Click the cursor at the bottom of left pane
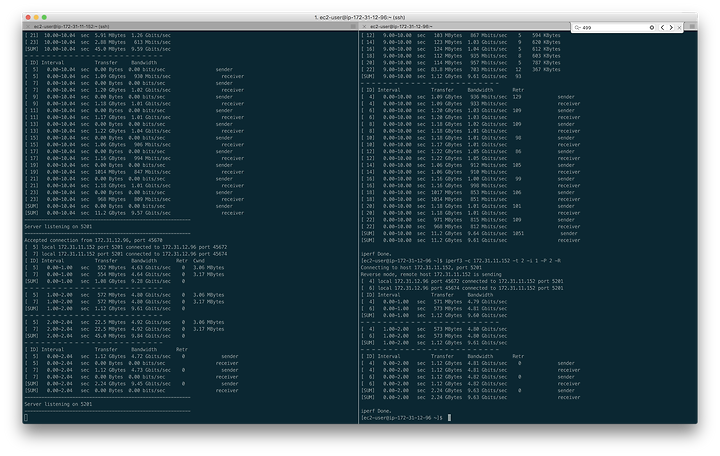 coord(26,418)
